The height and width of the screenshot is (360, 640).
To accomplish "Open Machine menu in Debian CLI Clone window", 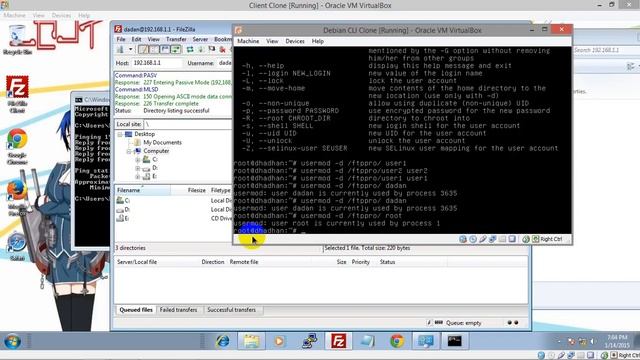I will click(x=248, y=41).
